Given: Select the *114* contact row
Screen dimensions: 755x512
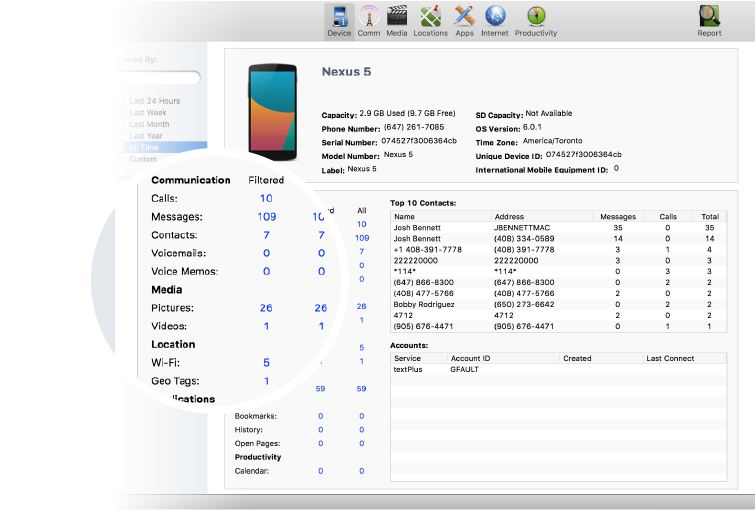Looking at the screenshot, I should (559, 272).
